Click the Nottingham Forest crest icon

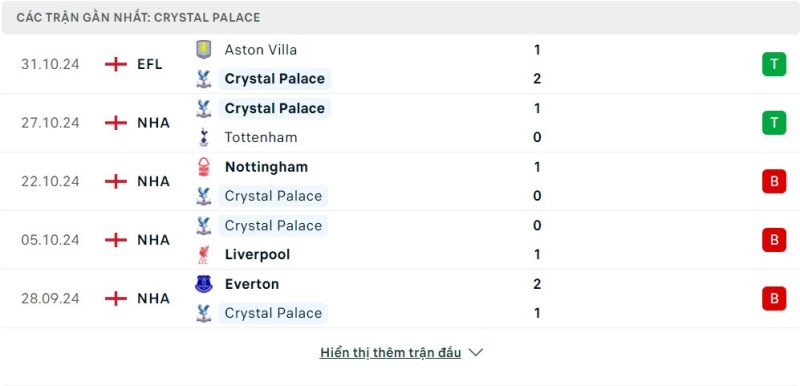[204, 167]
